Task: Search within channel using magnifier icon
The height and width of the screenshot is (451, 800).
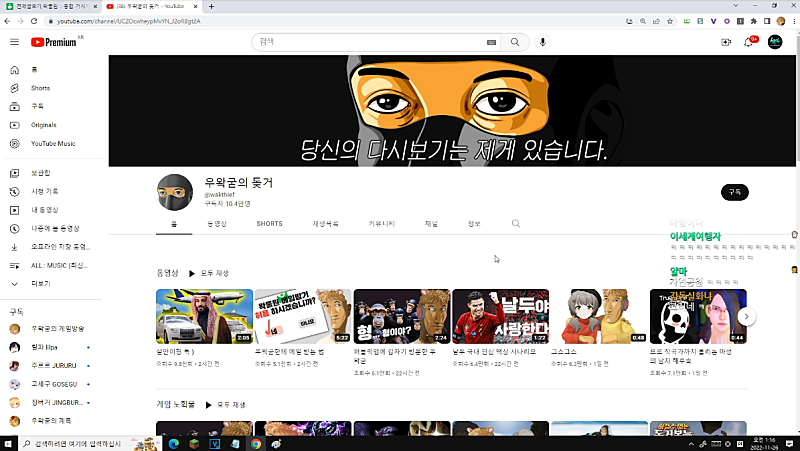Action: click(x=516, y=224)
